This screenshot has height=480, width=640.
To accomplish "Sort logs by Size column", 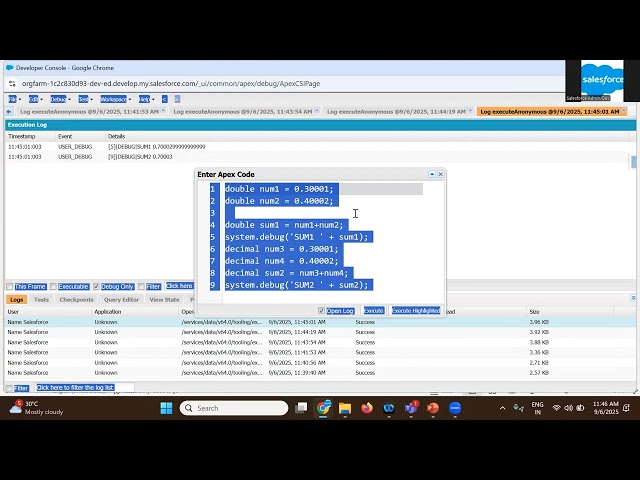I will pos(569,311).
